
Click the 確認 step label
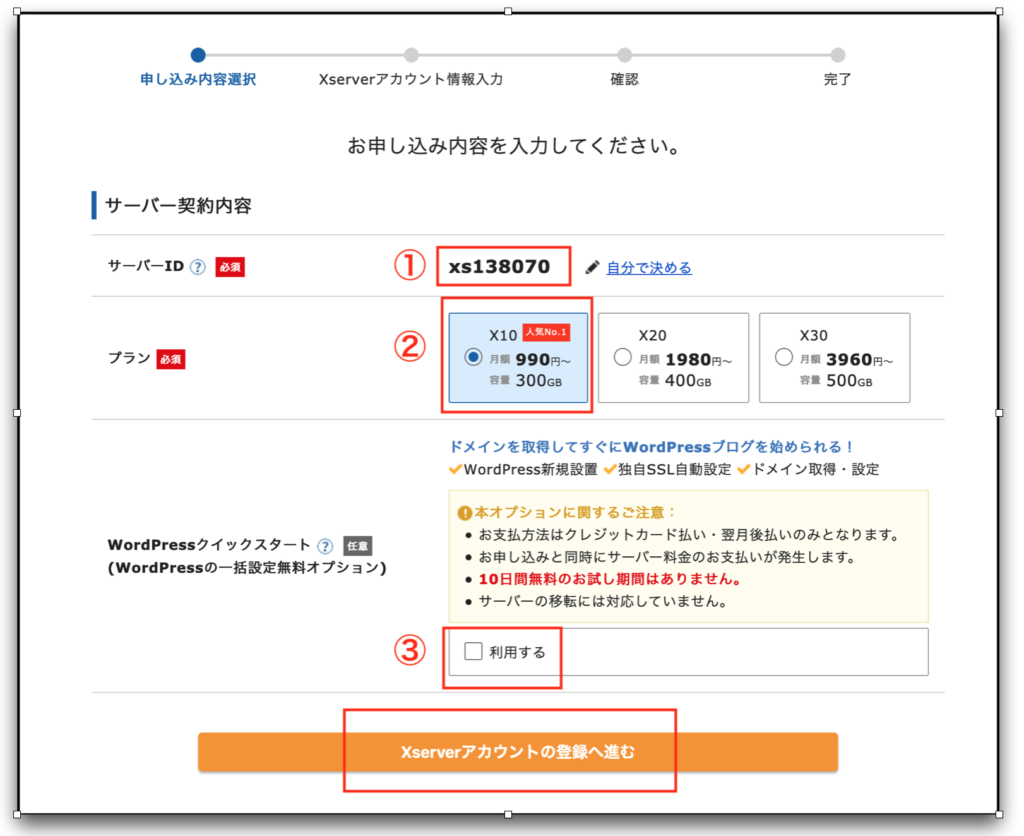point(624,80)
